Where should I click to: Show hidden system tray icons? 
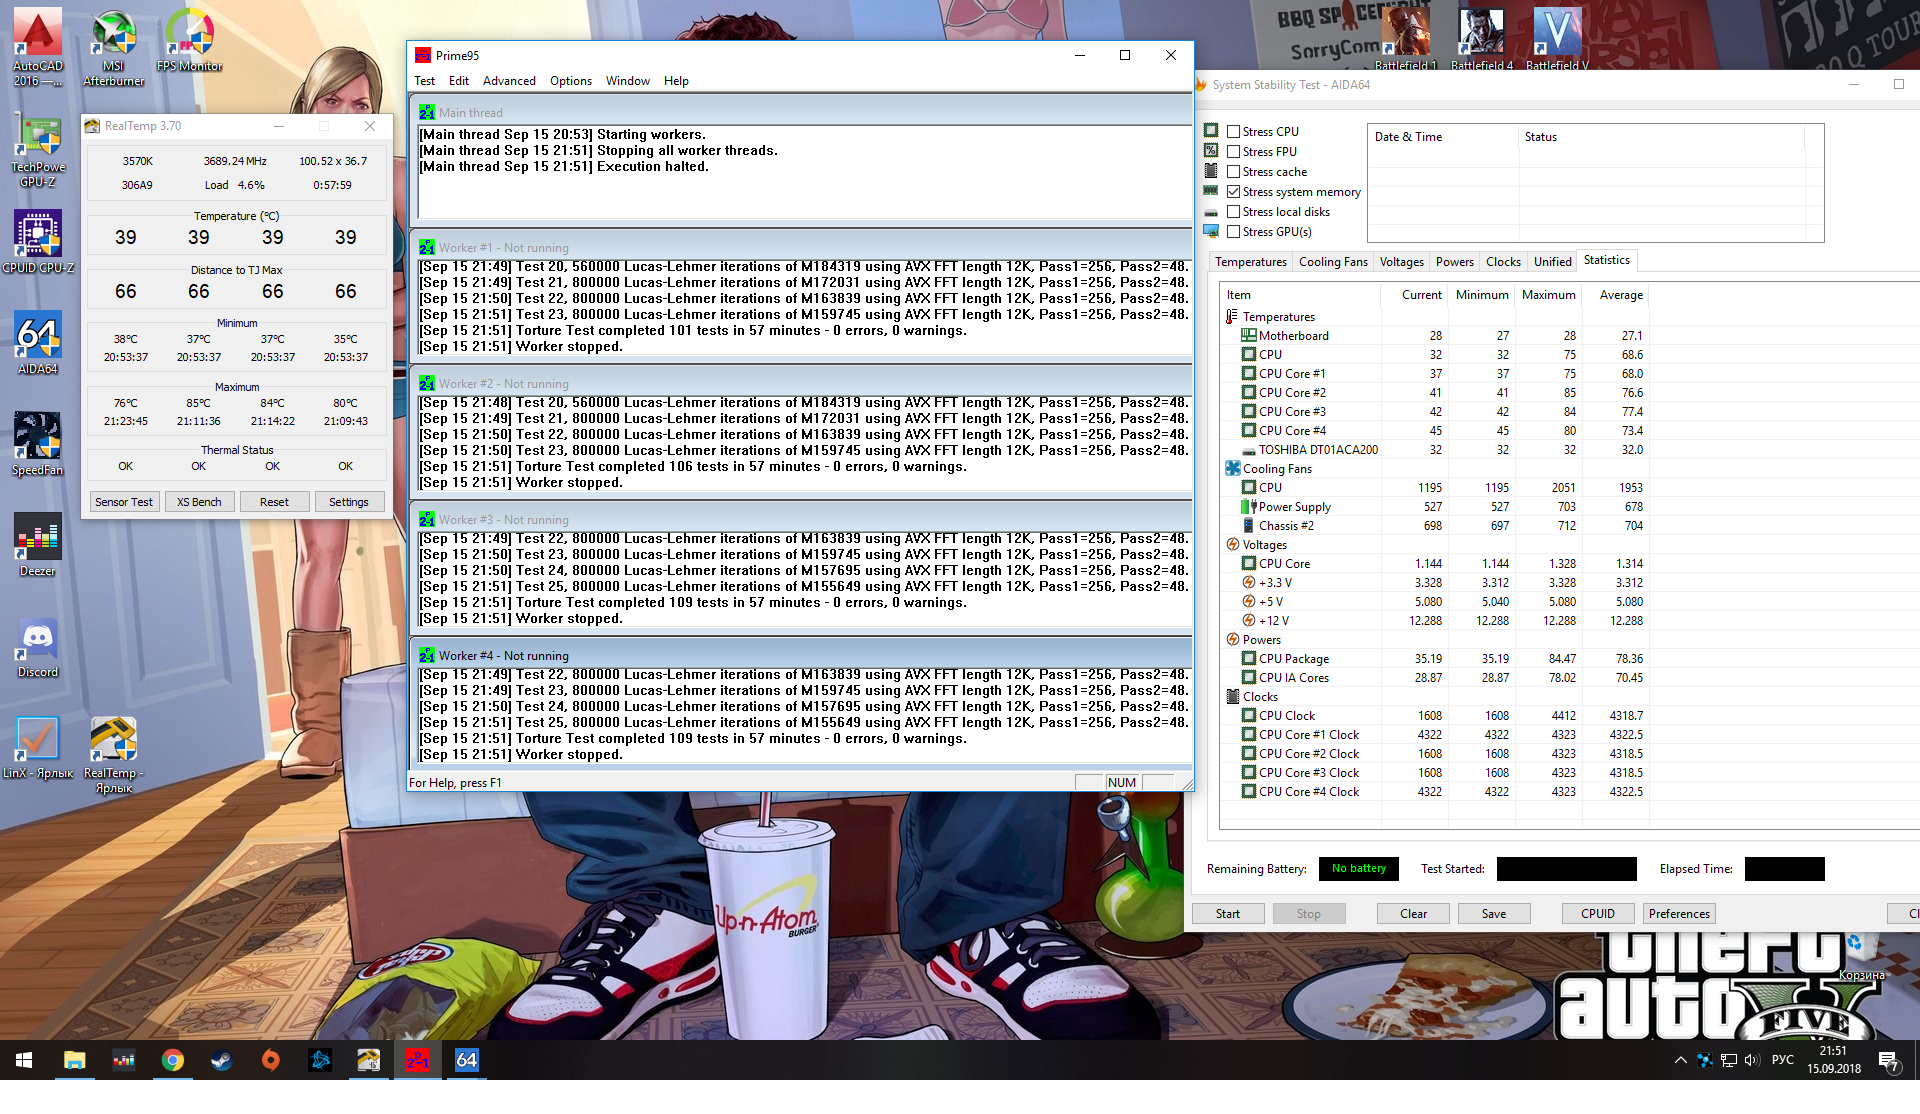click(x=1680, y=1060)
